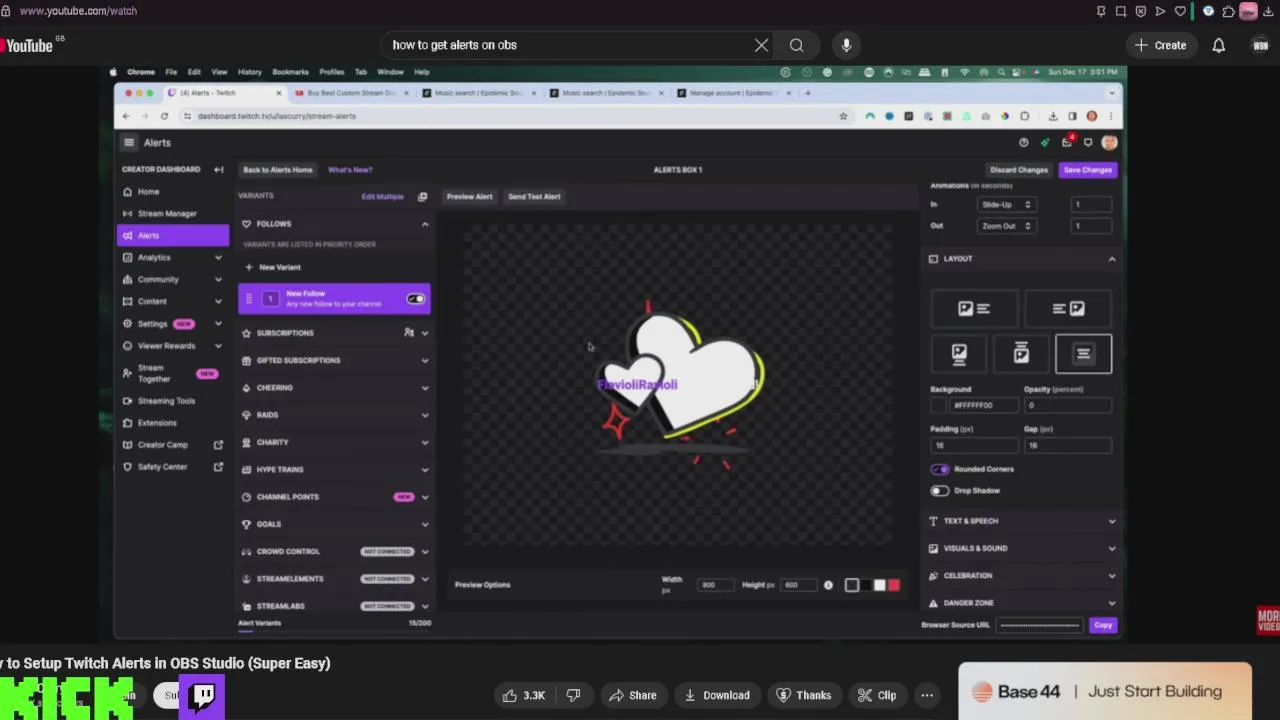Expand Analytics submenu in sidebar
This screenshot has width=1280, height=720.
218,257
